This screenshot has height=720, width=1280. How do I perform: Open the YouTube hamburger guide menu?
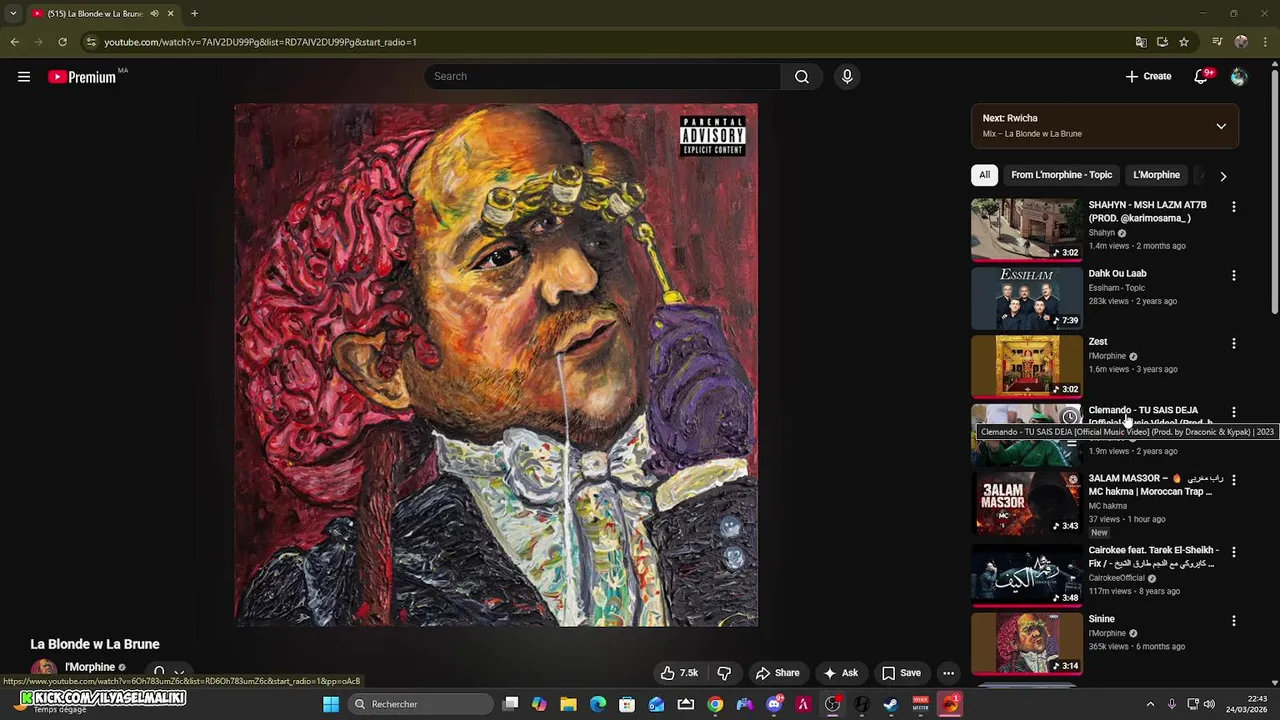(24, 77)
